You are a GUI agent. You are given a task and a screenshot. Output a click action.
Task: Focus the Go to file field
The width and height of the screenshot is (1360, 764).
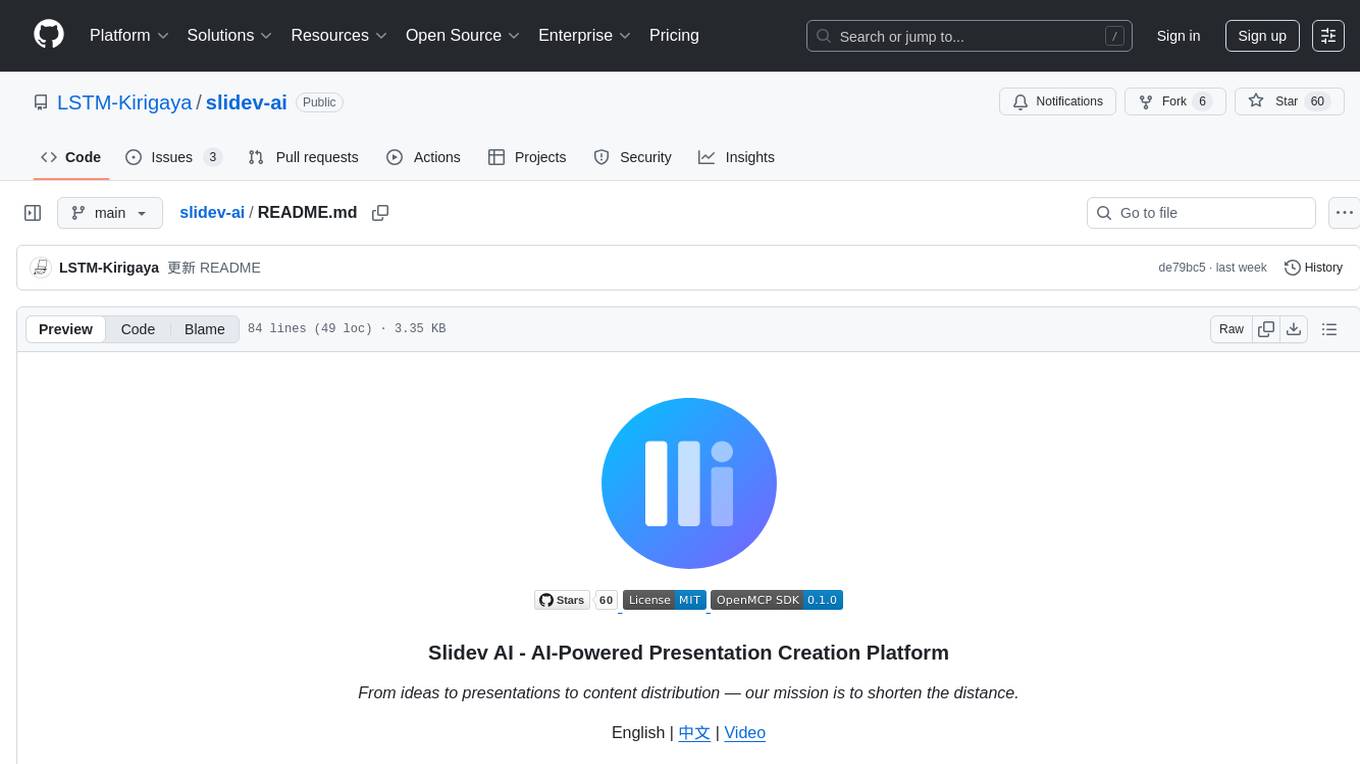click(x=1201, y=213)
